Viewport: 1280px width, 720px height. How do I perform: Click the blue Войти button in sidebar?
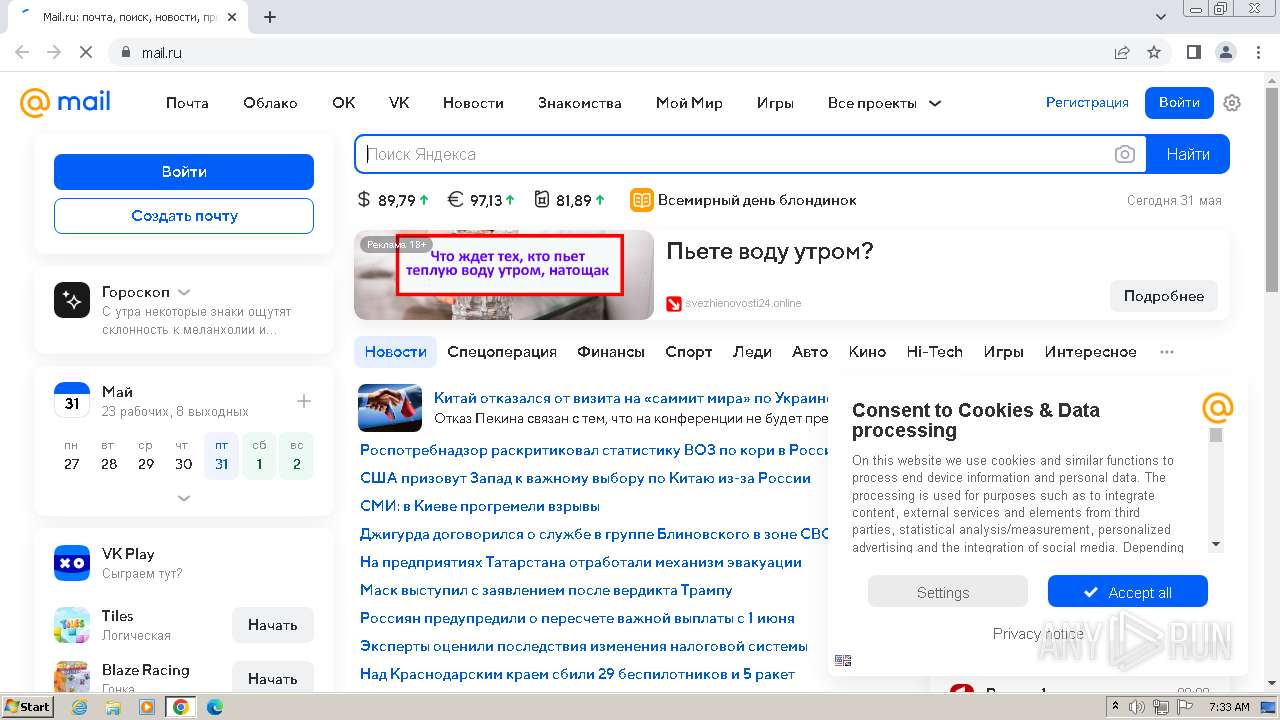click(x=184, y=172)
